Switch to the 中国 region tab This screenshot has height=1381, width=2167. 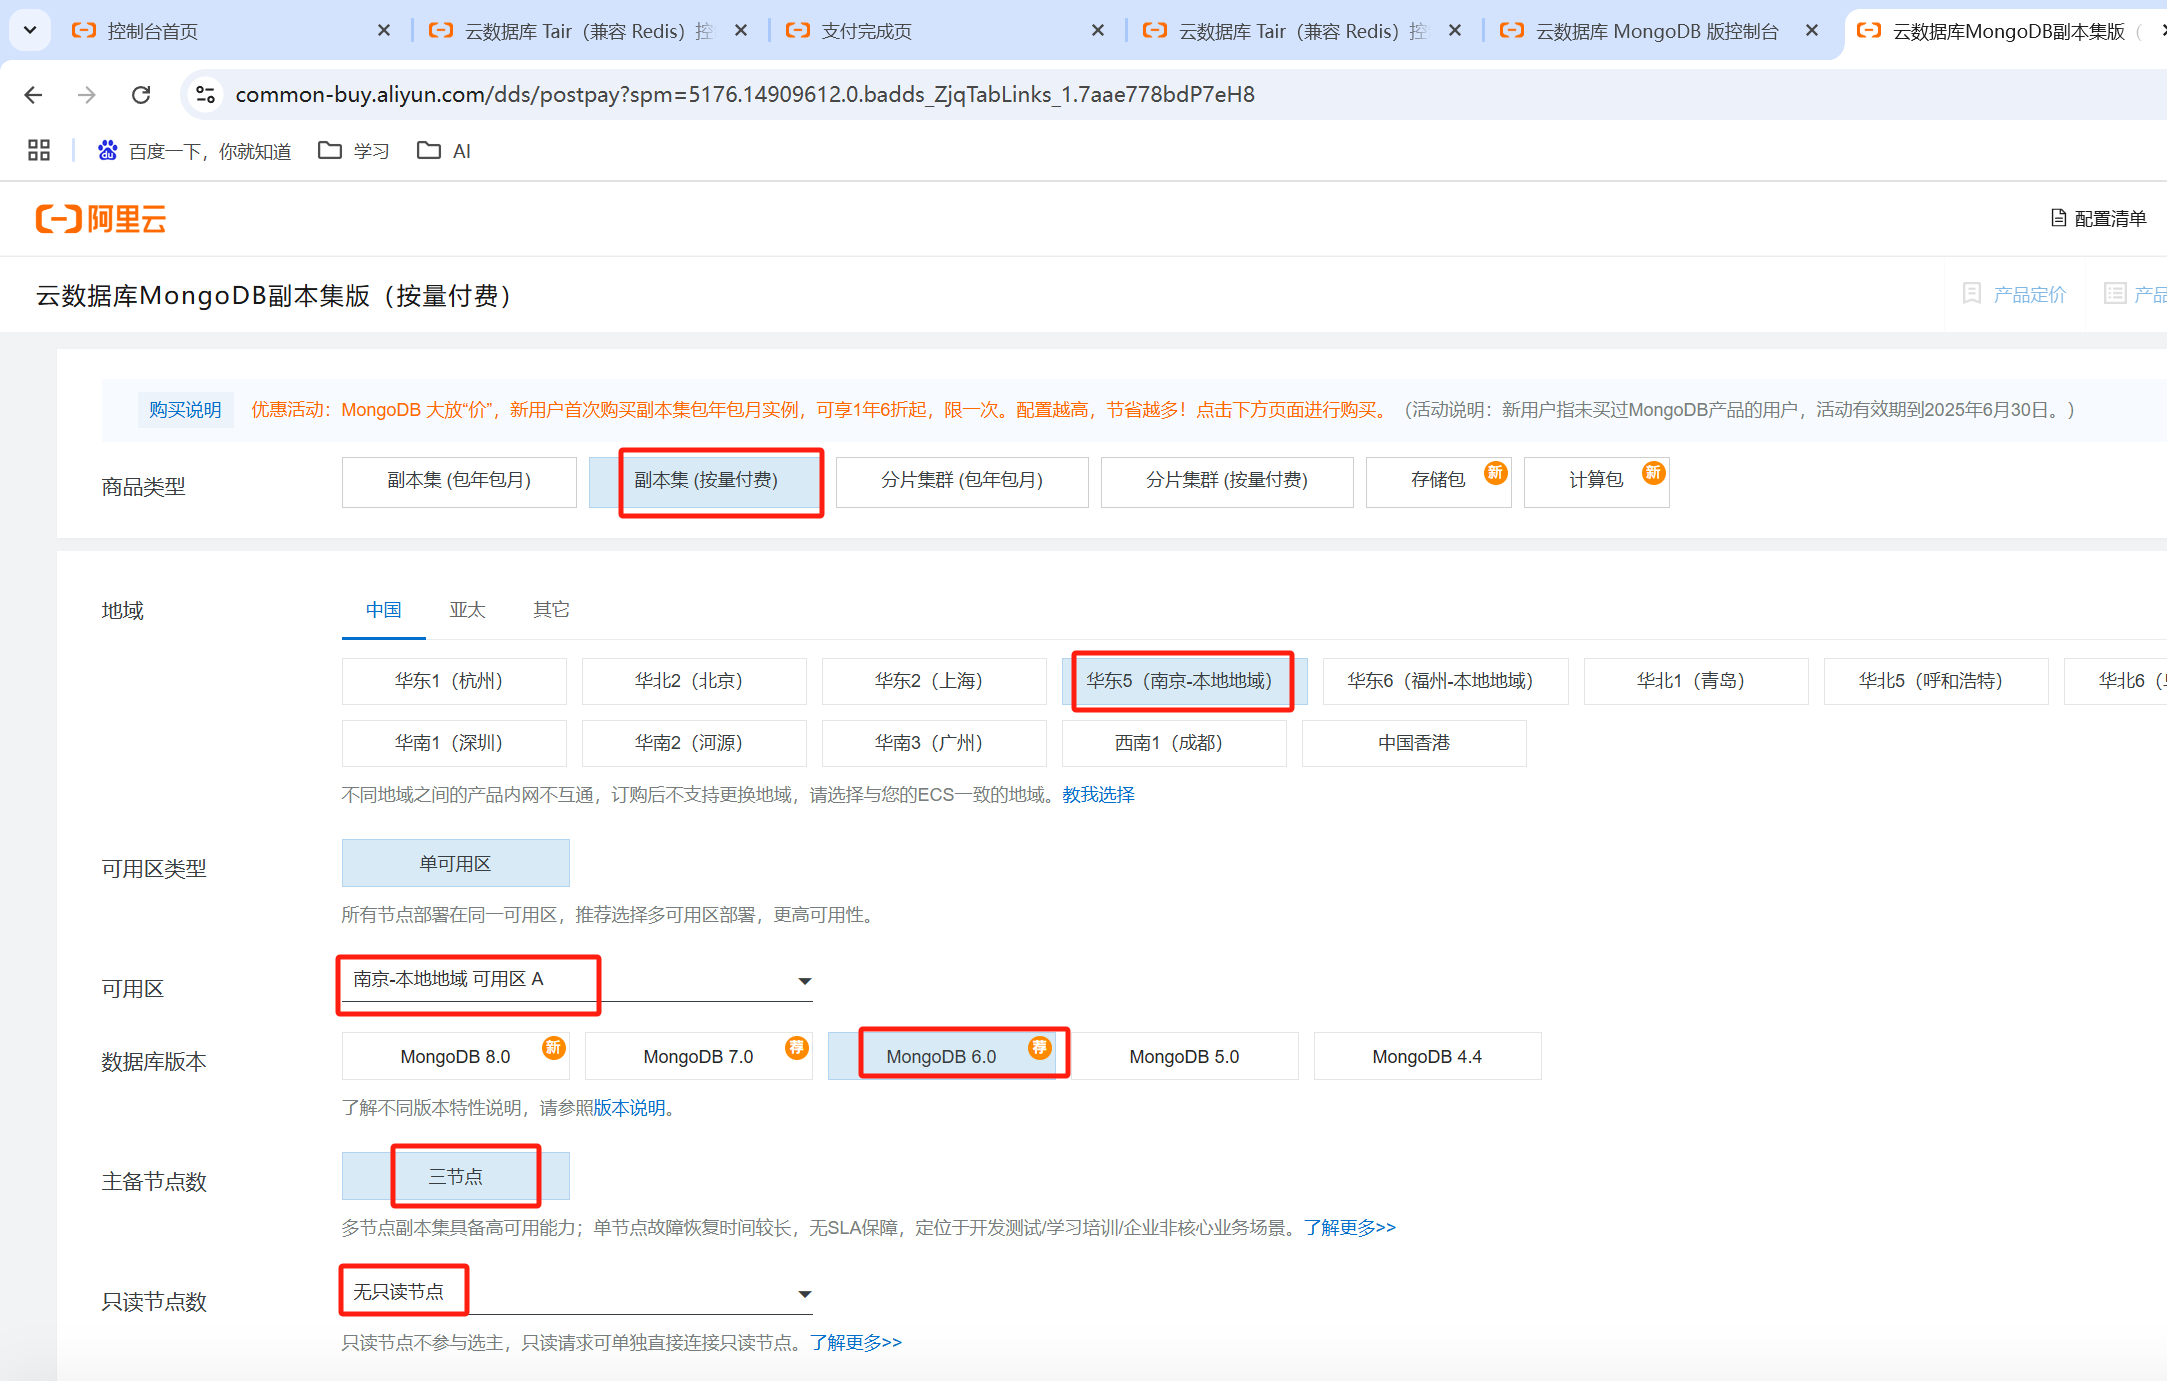pyautogui.click(x=384, y=610)
